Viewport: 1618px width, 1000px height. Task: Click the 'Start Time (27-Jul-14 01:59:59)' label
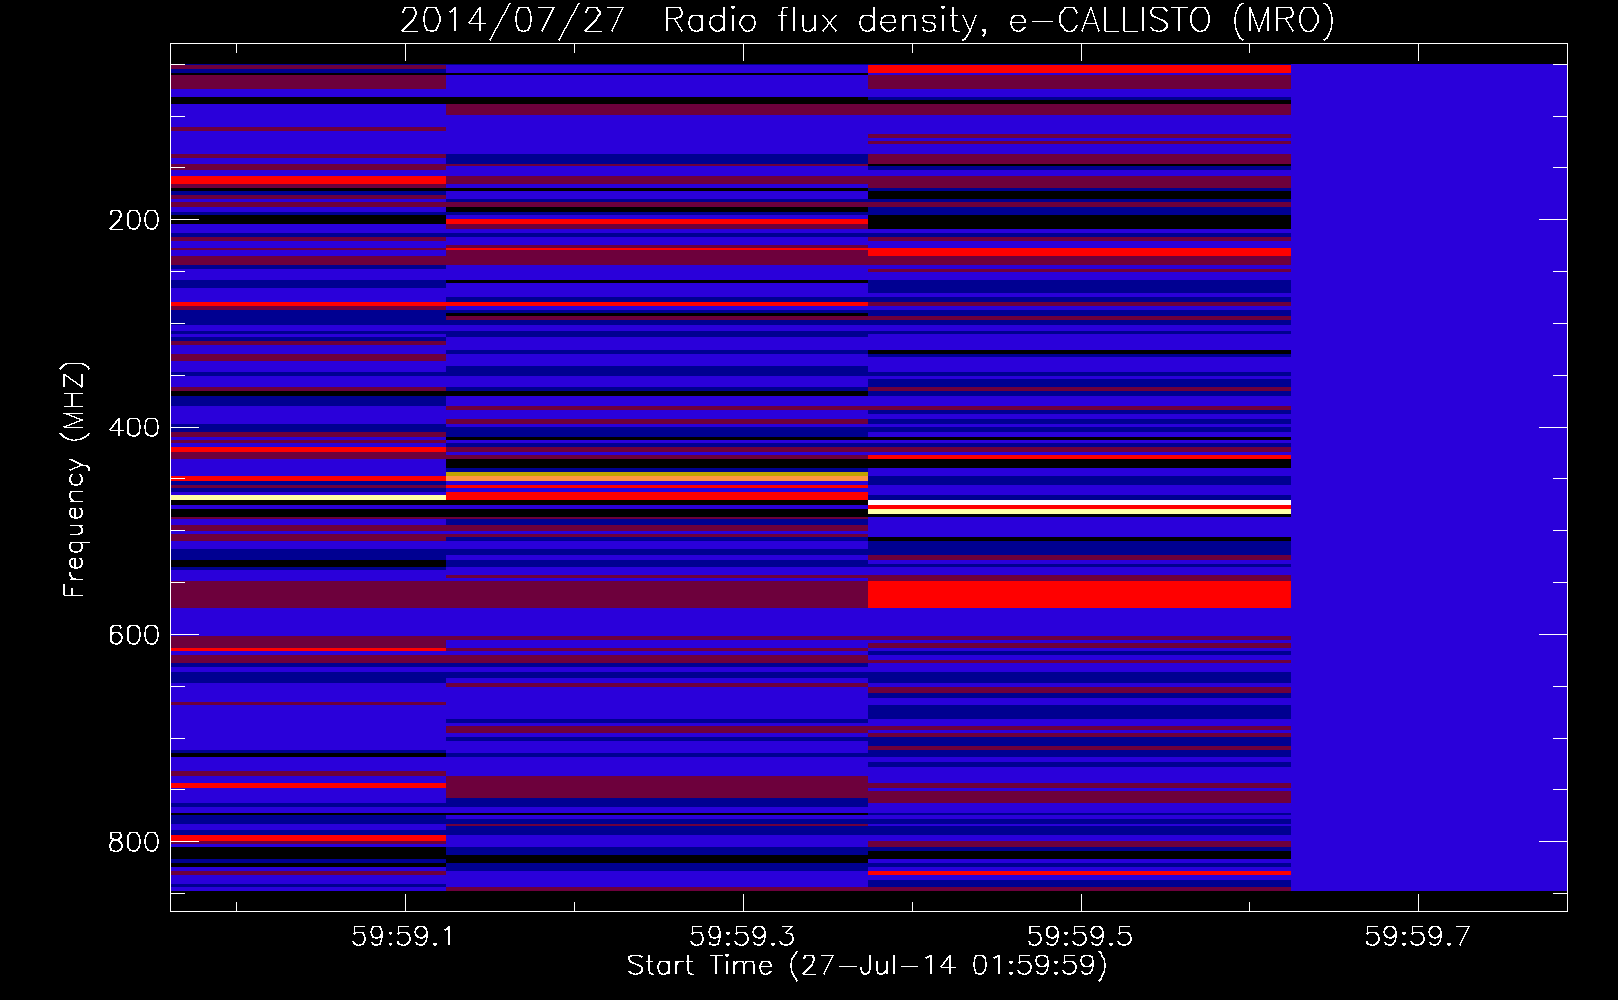pyautogui.click(x=867, y=966)
